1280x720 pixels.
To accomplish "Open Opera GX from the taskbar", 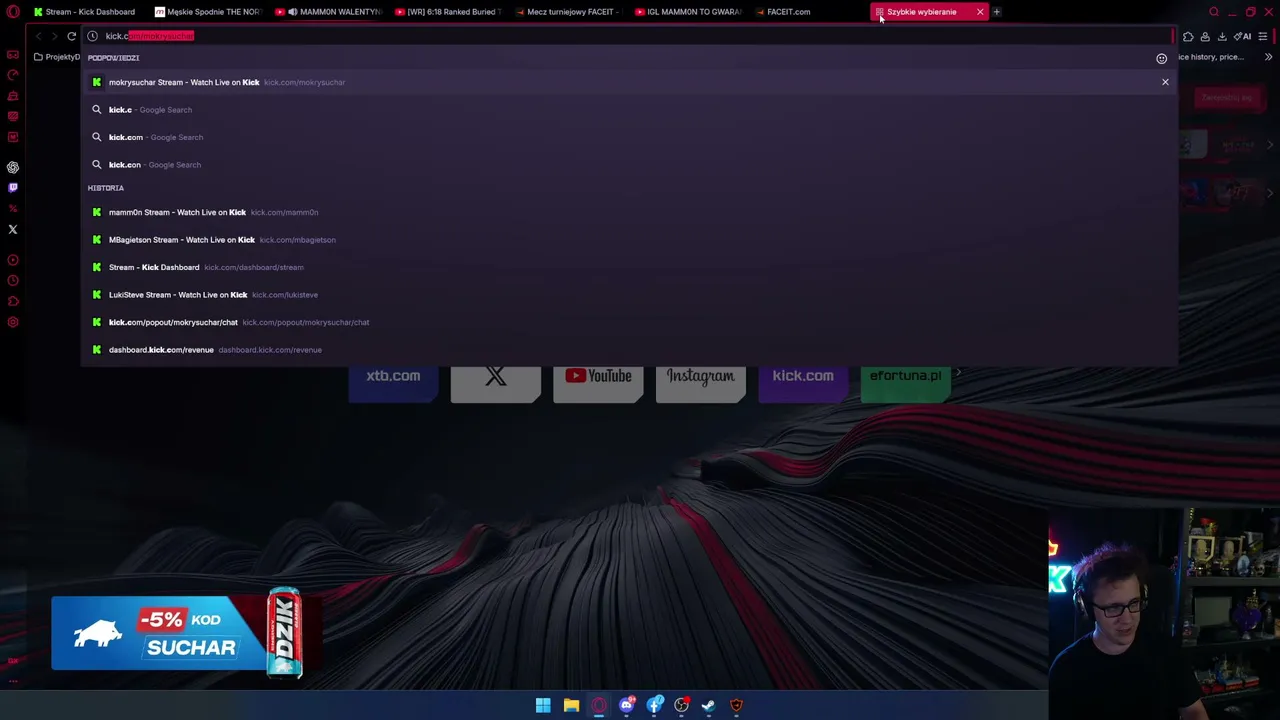I will point(599,705).
